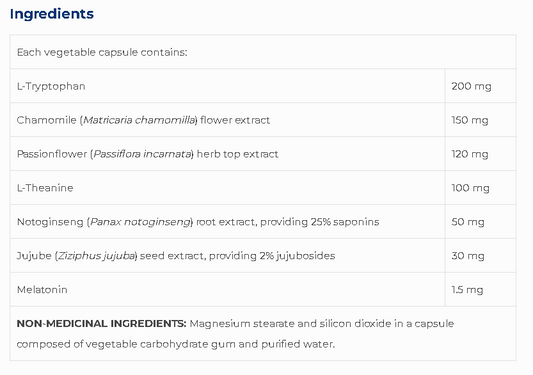The image size is (533, 375).
Task: Click the 1.5 mg melatonin amount
Action: pyautogui.click(x=467, y=290)
